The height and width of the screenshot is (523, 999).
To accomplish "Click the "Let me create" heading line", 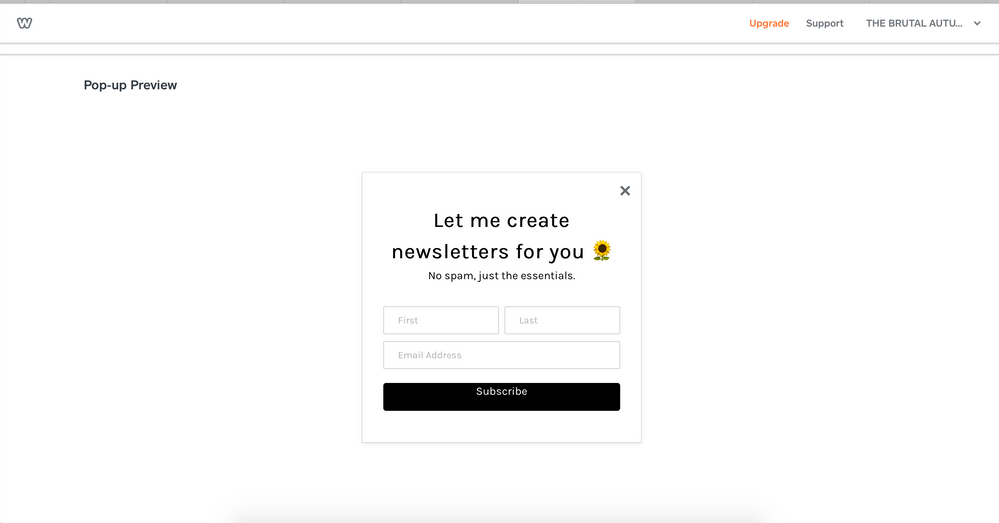I will coord(501,220).
